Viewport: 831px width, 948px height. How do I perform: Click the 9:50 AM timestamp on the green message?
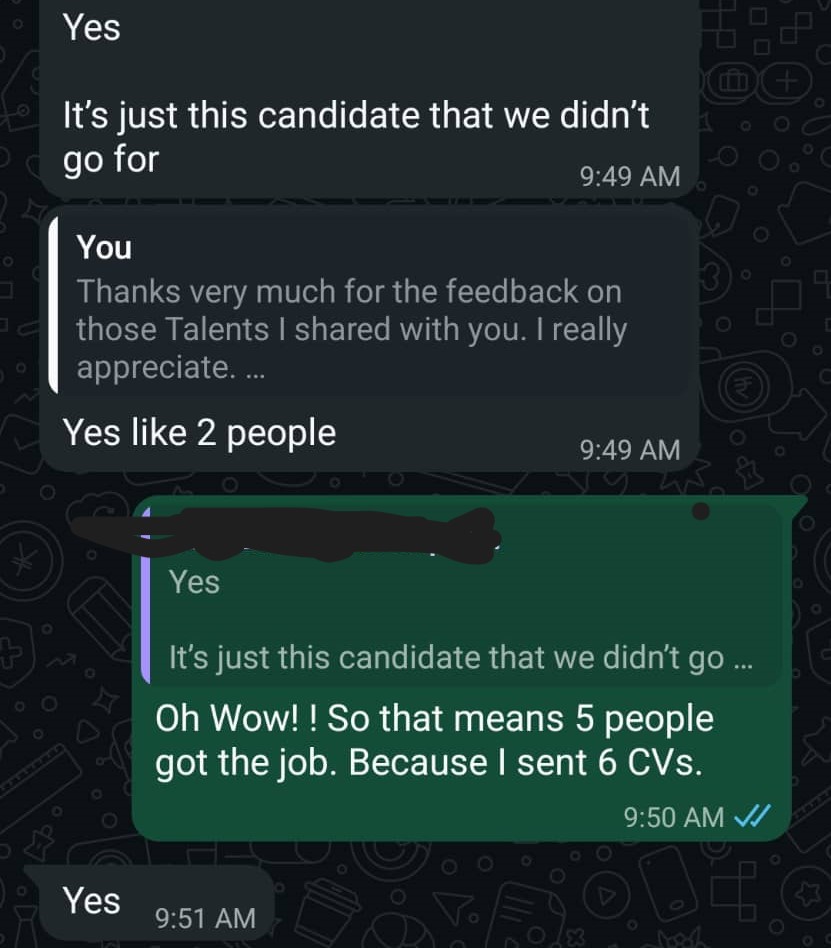673,817
